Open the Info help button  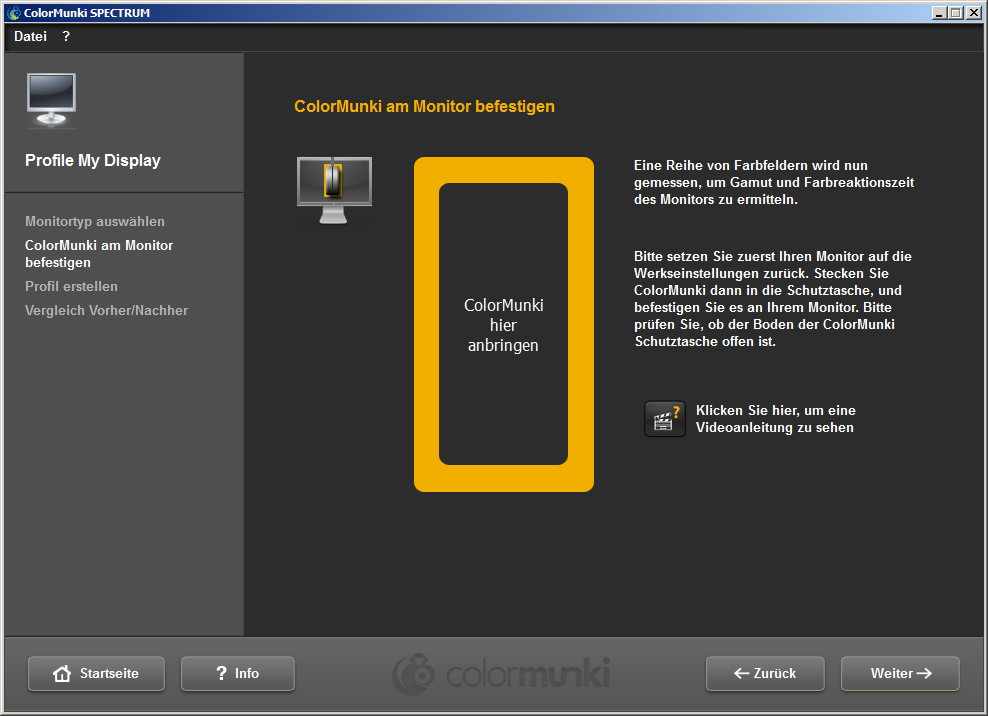click(238, 673)
